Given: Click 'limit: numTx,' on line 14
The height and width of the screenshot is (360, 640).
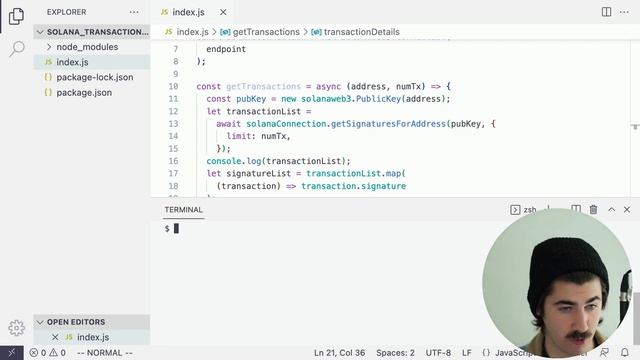Looking at the screenshot, I should click(258, 136).
